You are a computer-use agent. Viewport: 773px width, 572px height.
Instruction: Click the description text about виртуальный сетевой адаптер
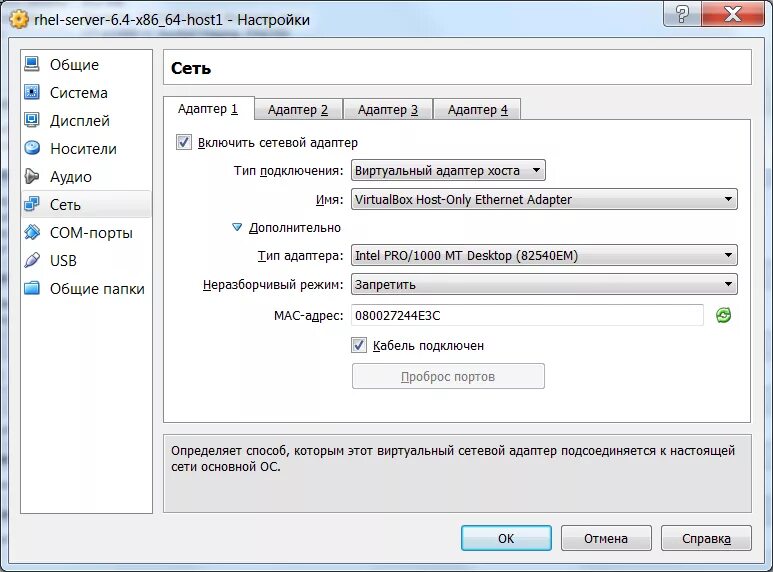pos(453,458)
